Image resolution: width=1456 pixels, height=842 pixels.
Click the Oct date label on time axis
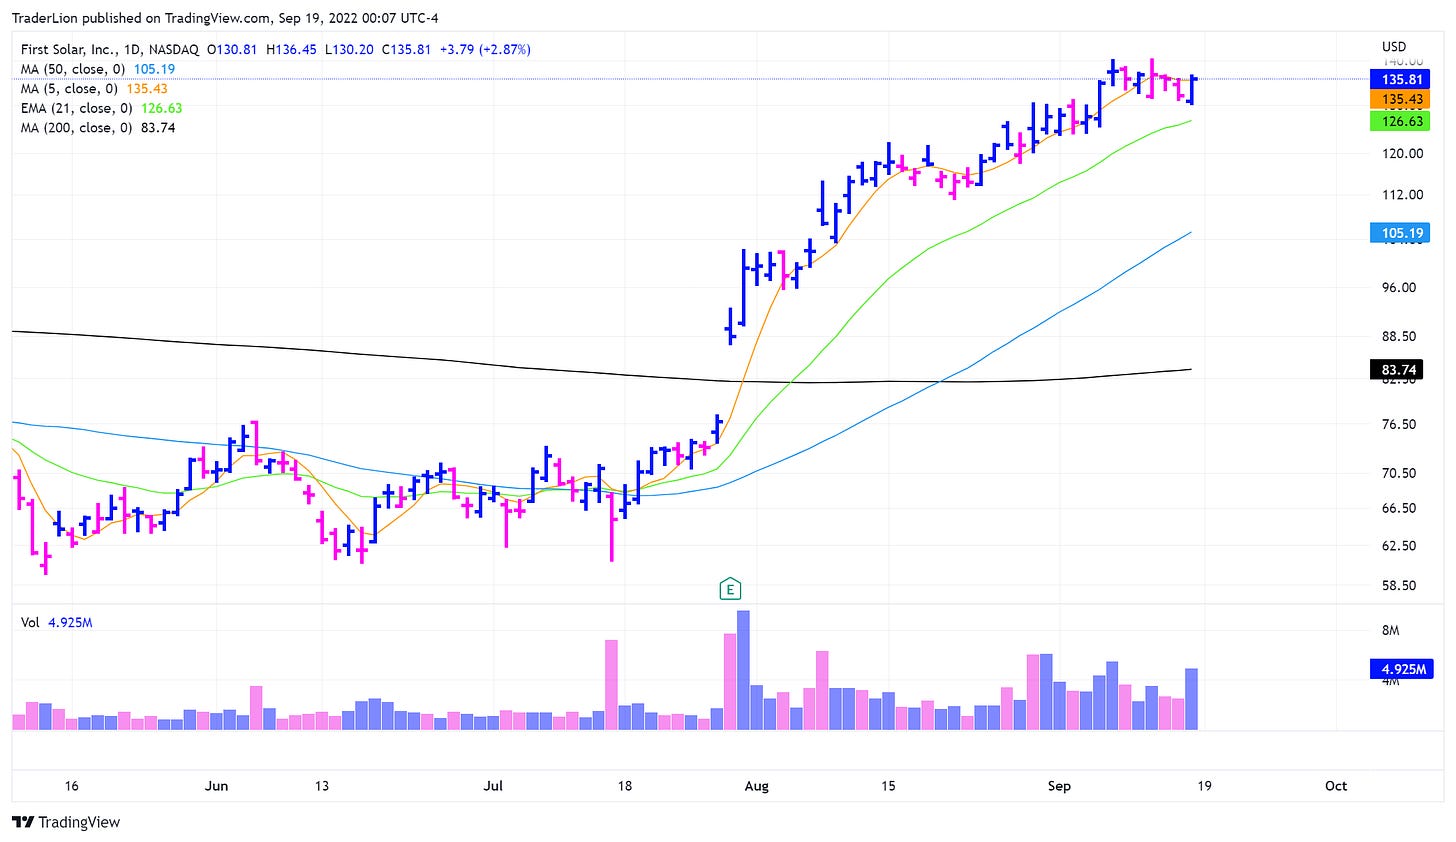(x=1336, y=786)
